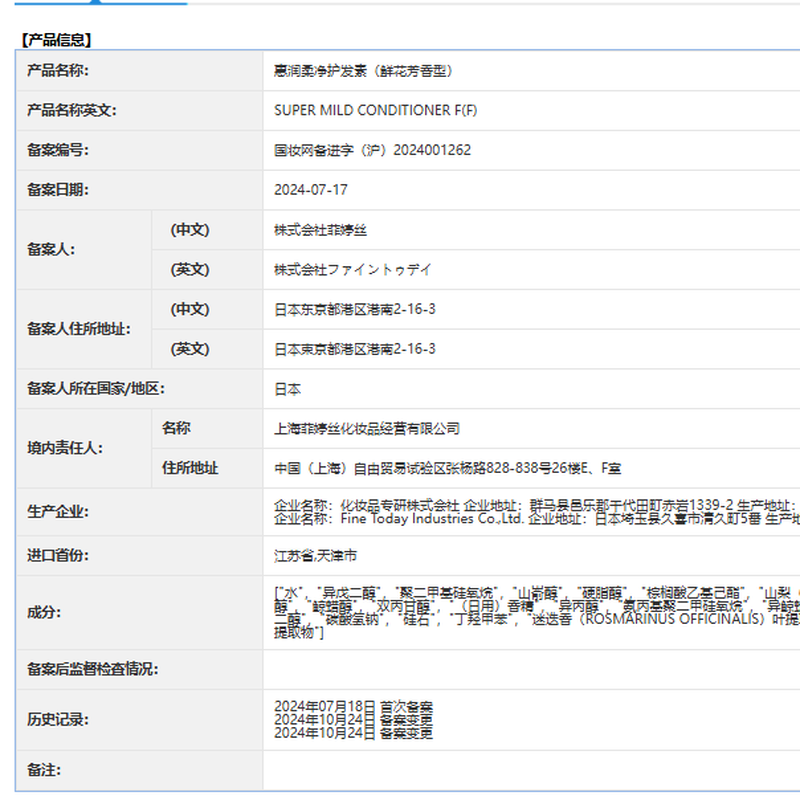This screenshot has height=800, width=800.
Task: Click the filing date 2024-07-17
Action: coord(311,190)
